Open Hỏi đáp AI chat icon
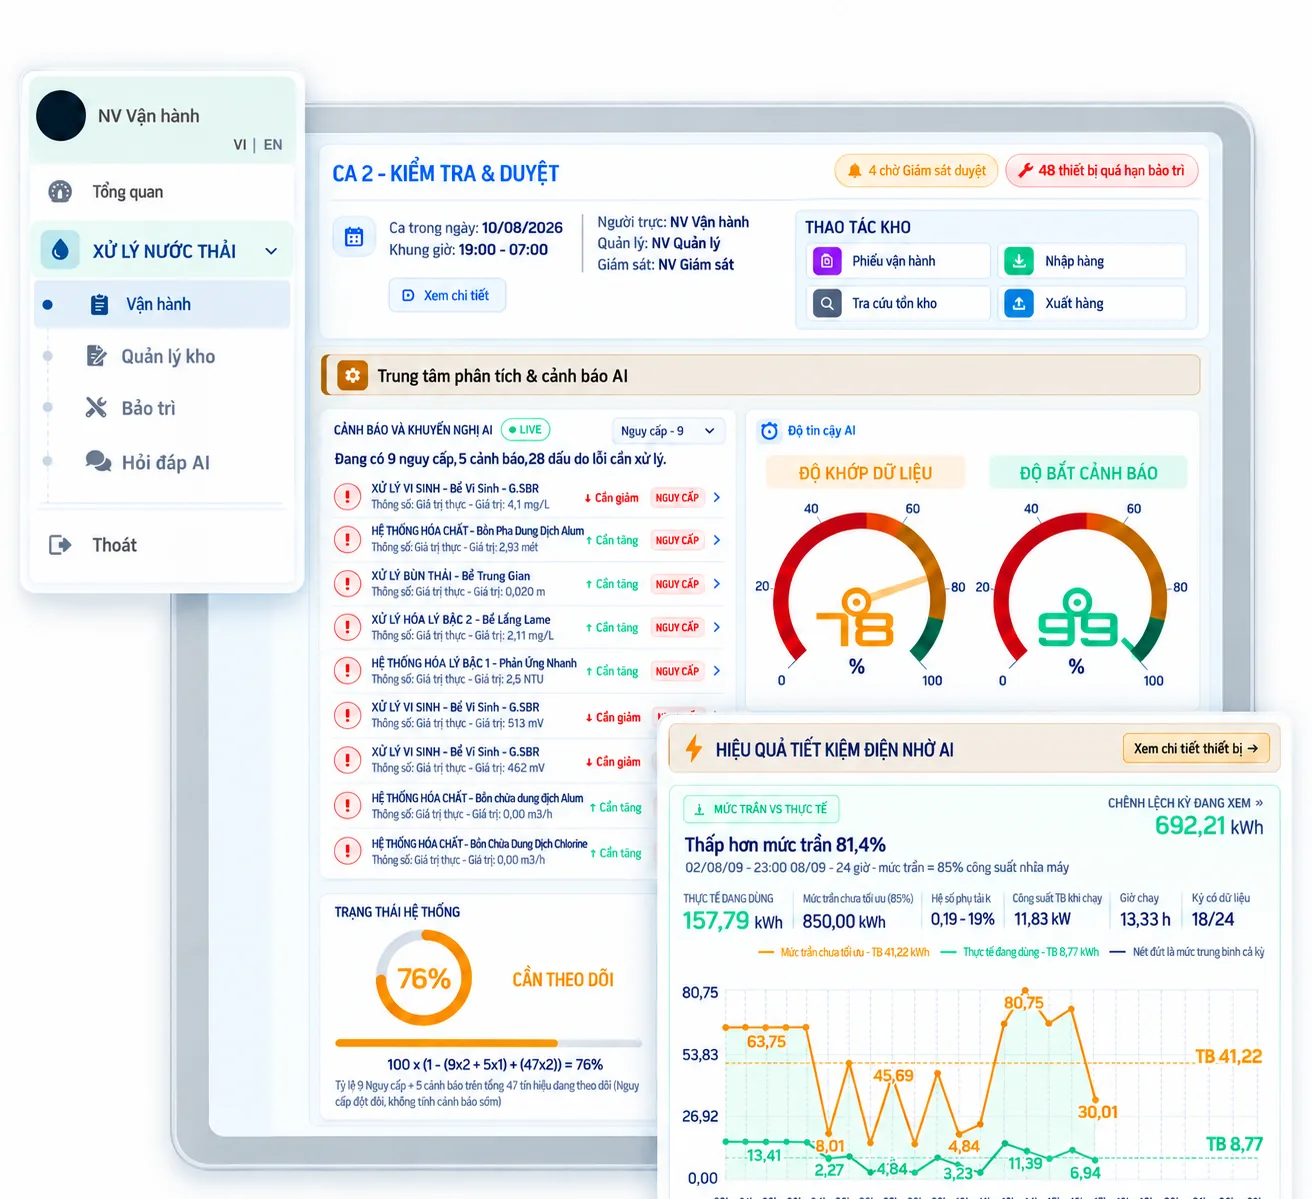 pyautogui.click(x=98, y=461)
